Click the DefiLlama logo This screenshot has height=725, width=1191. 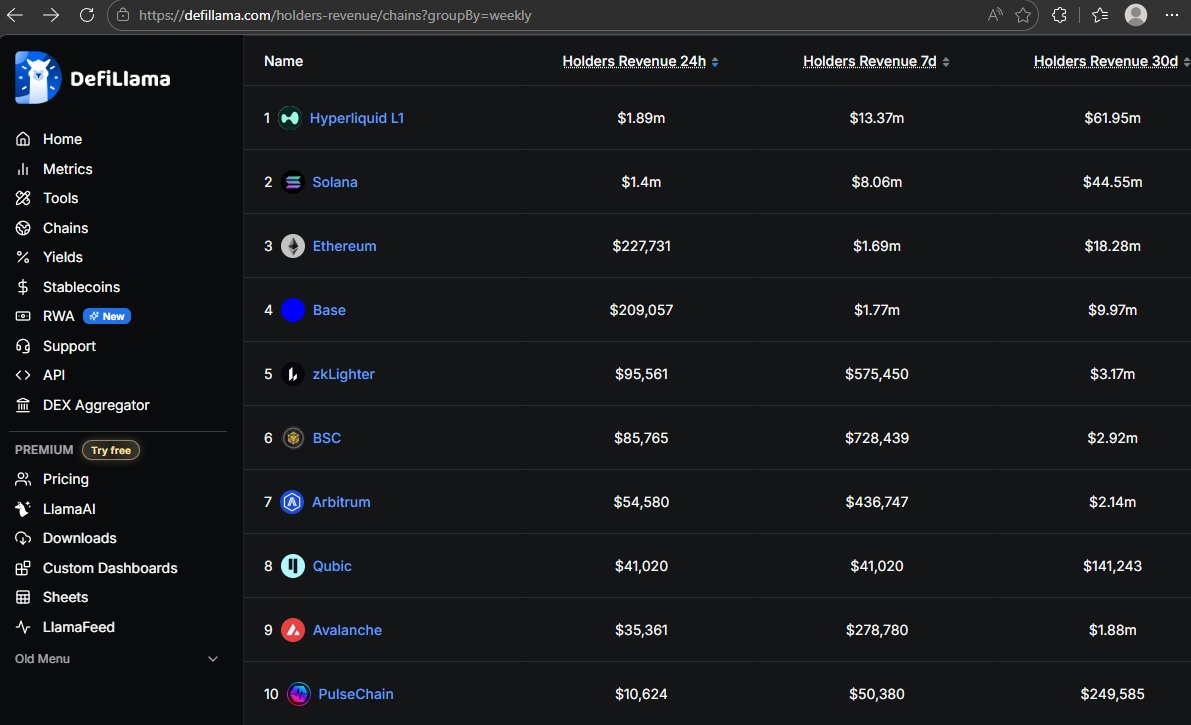(93, 78)
